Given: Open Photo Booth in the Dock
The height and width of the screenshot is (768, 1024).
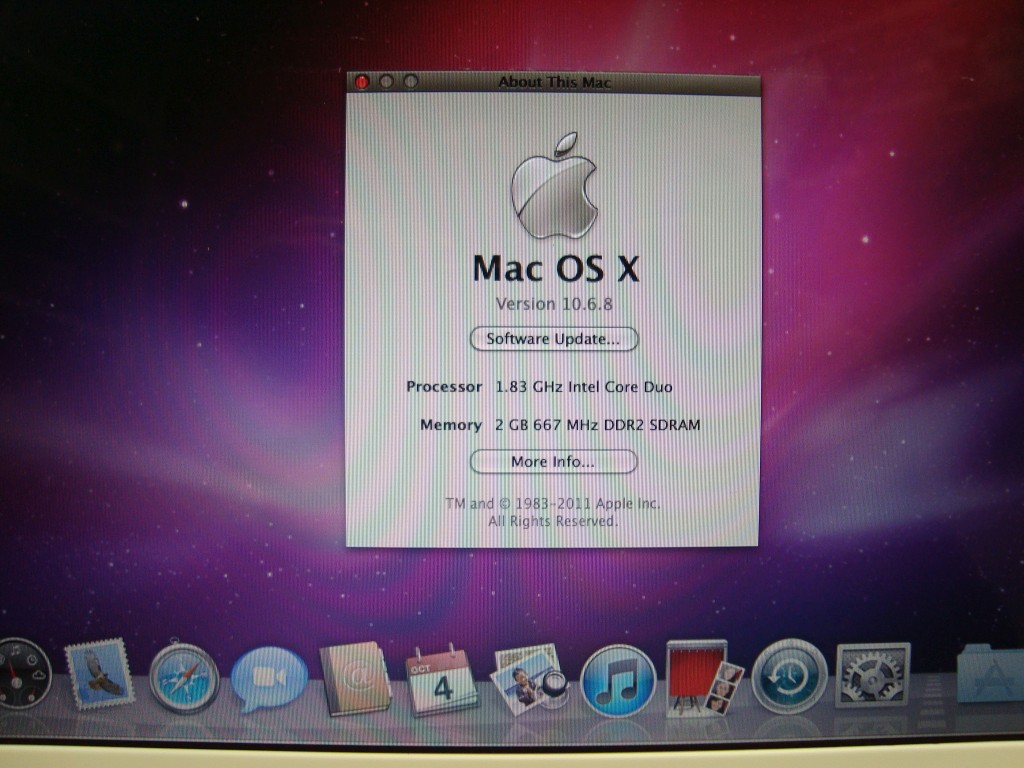Looking at the screenshot, I should point(704,677).
